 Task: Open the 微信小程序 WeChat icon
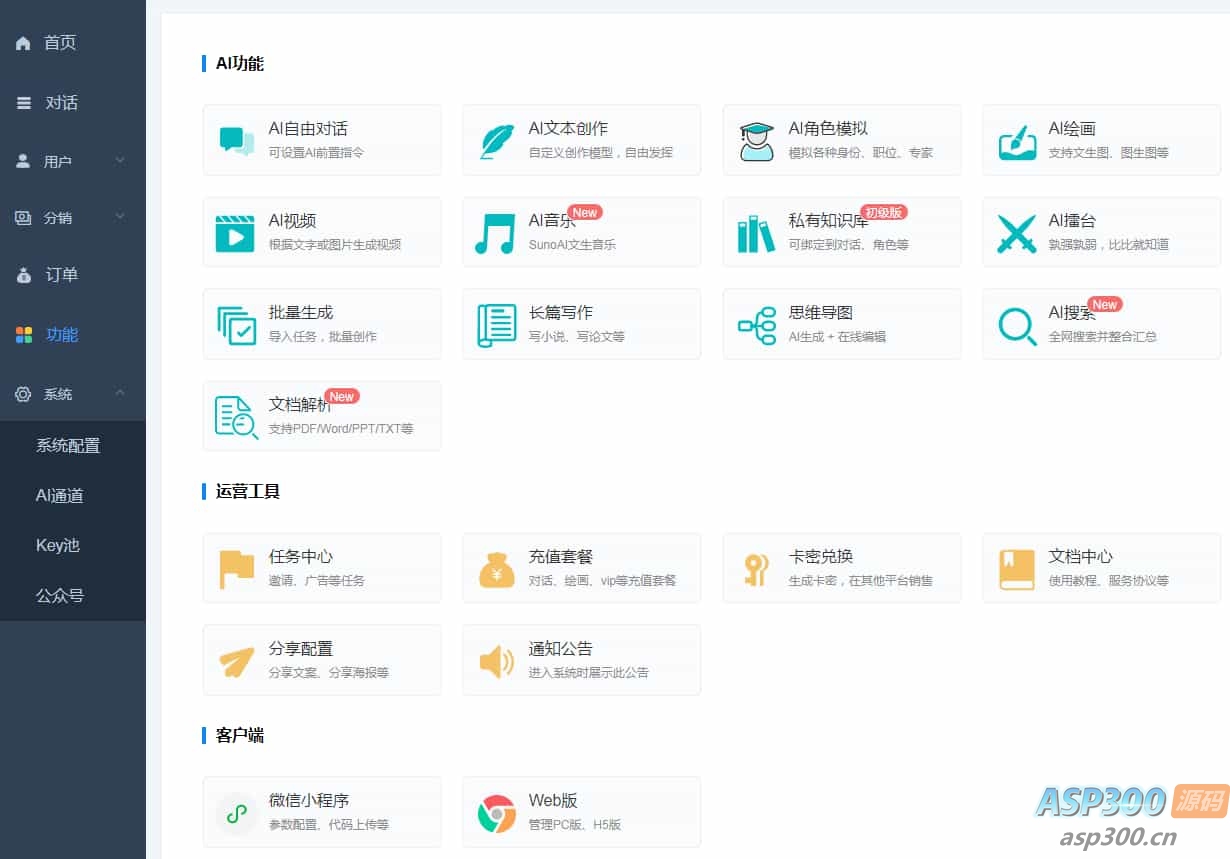coord(236,812)
